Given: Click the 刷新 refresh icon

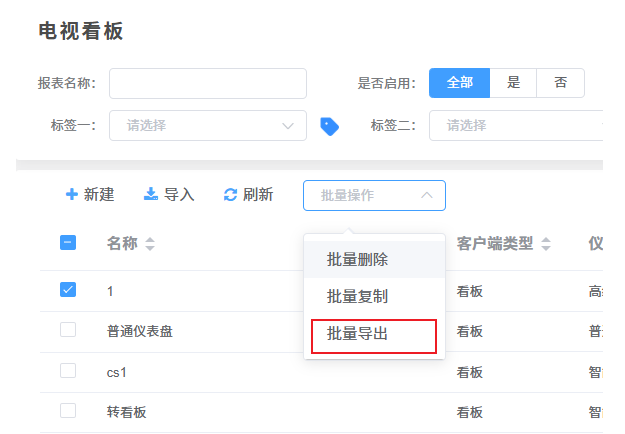Looking at the screenshot, I should (230, 194).
